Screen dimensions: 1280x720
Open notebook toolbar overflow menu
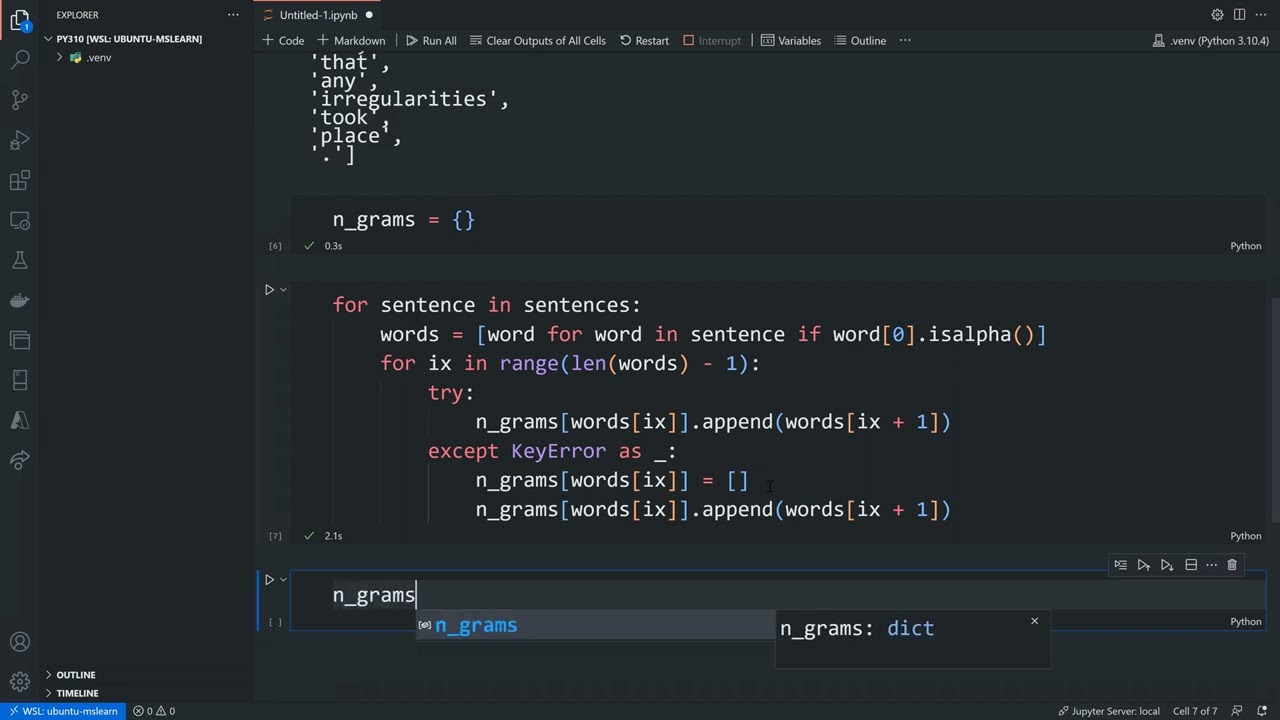(905, 41)
